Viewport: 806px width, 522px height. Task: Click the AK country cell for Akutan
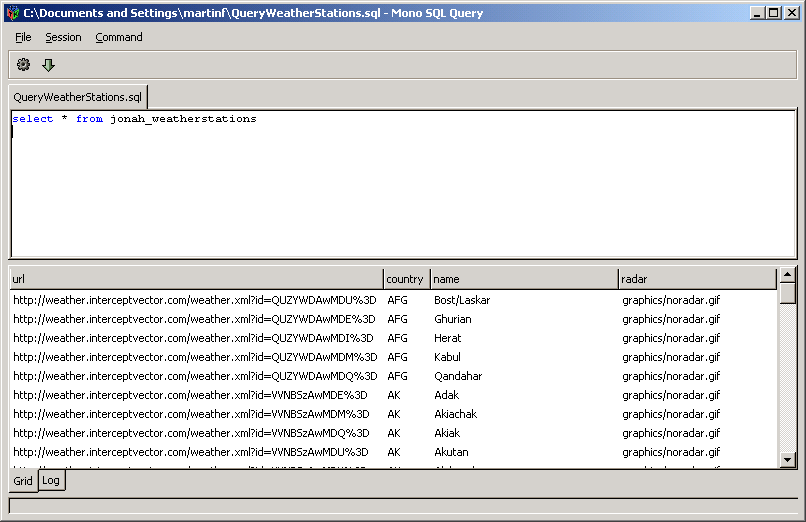pyautogui.click(x=394, y=452)
